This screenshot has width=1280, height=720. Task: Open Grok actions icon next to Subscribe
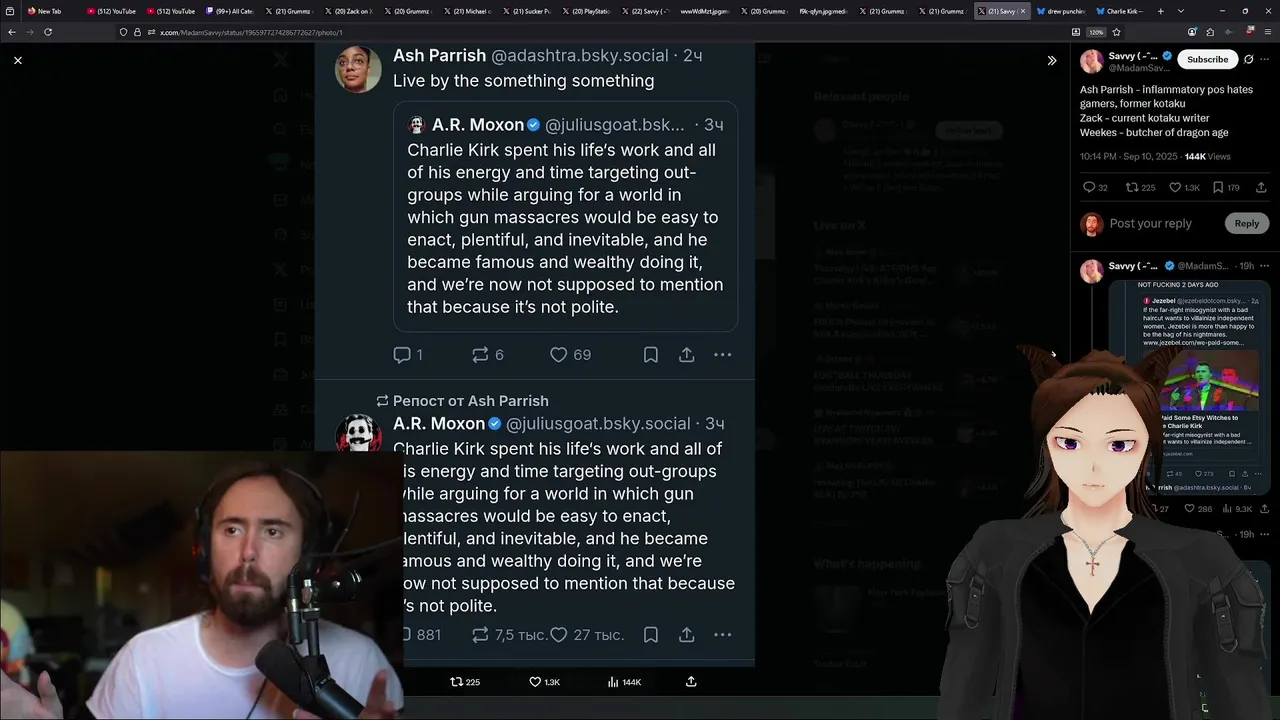[1248, 59]
